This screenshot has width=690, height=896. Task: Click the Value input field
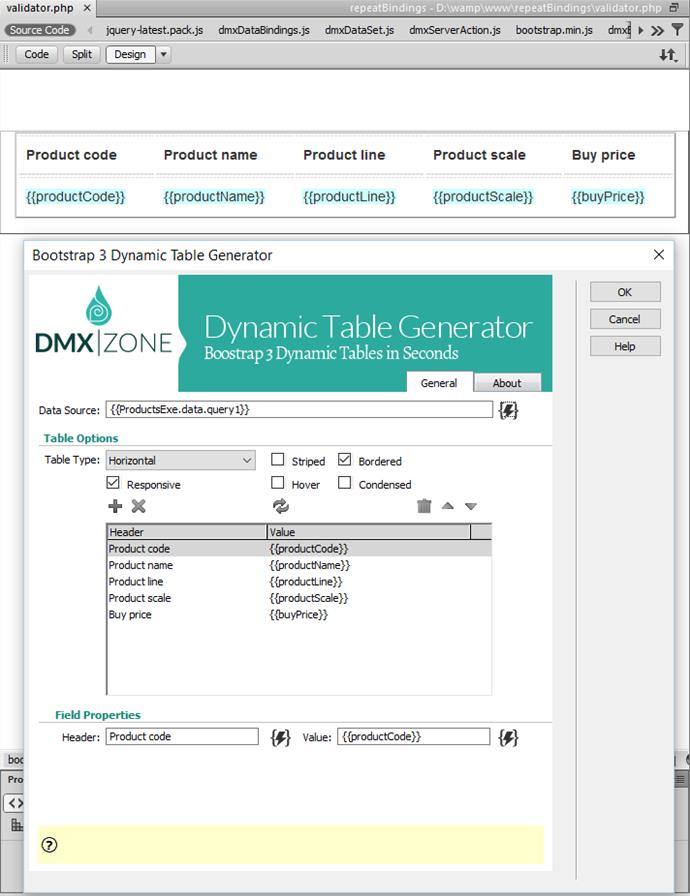tap(414, 737)
